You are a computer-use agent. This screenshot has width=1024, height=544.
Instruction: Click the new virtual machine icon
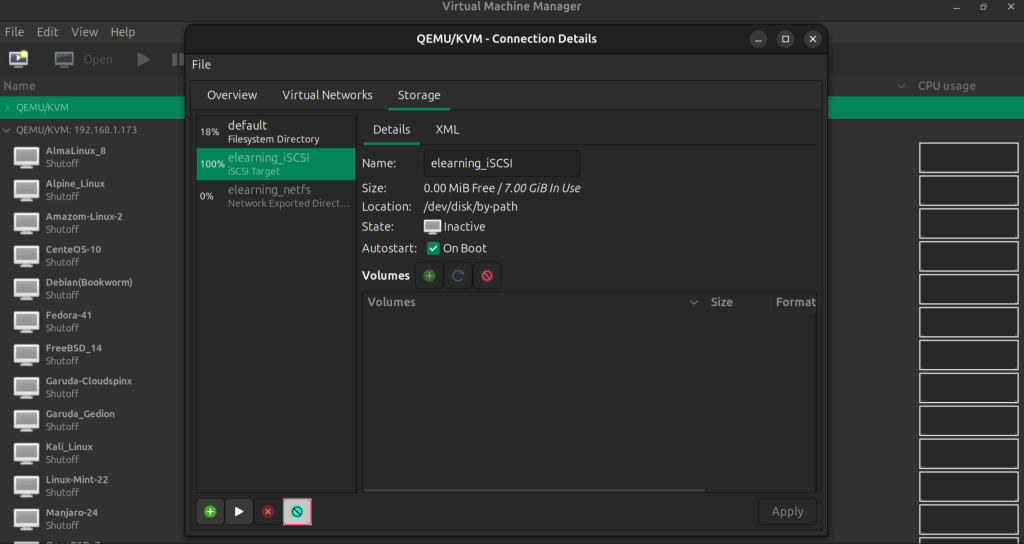(x=19, y=59)
